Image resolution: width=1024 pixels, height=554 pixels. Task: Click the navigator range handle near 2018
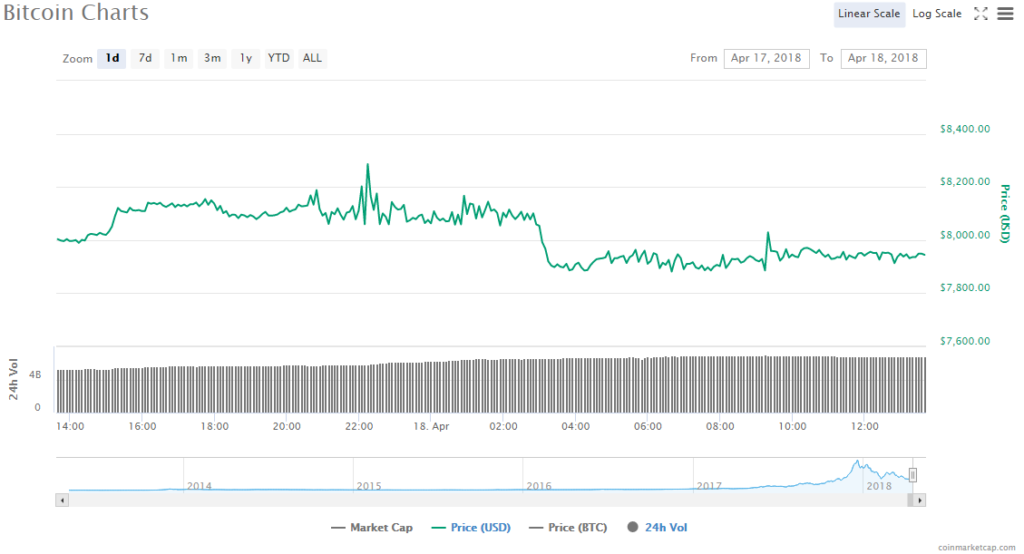[912, 475]
